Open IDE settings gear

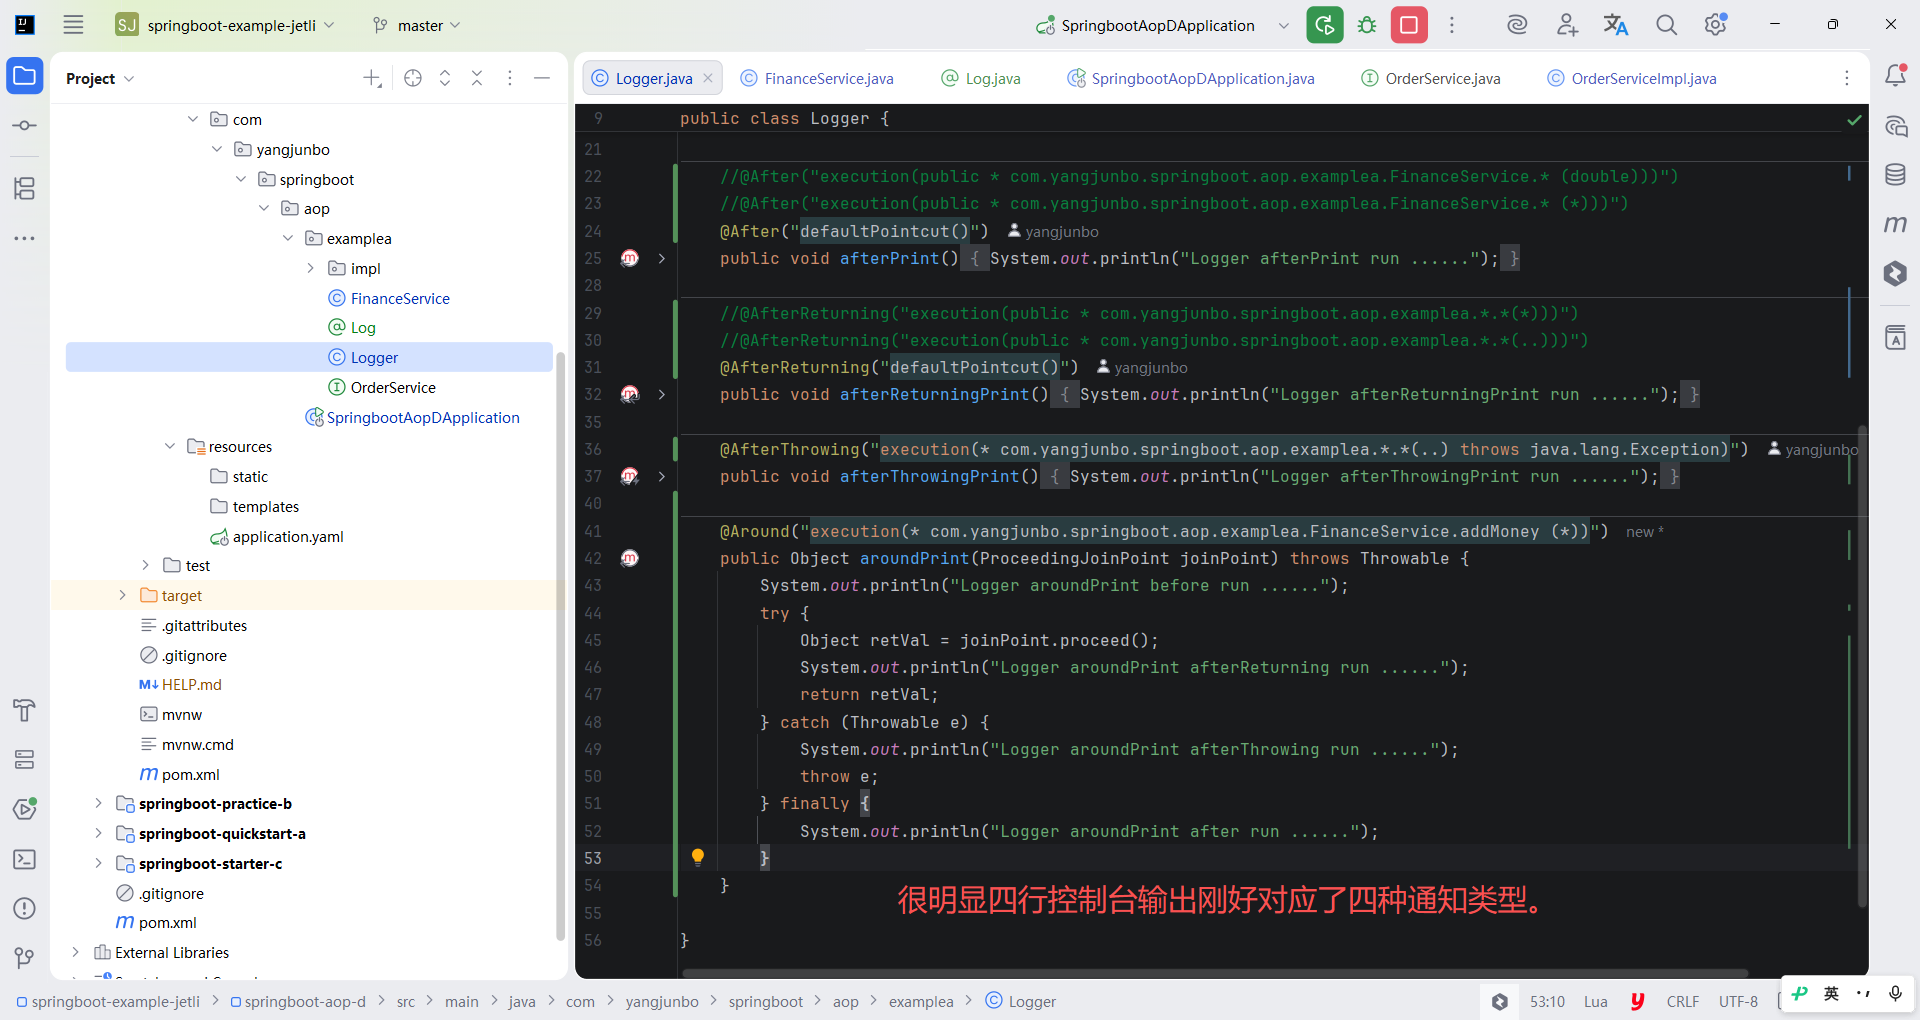pyautogui.click(x=1716, y=25)
